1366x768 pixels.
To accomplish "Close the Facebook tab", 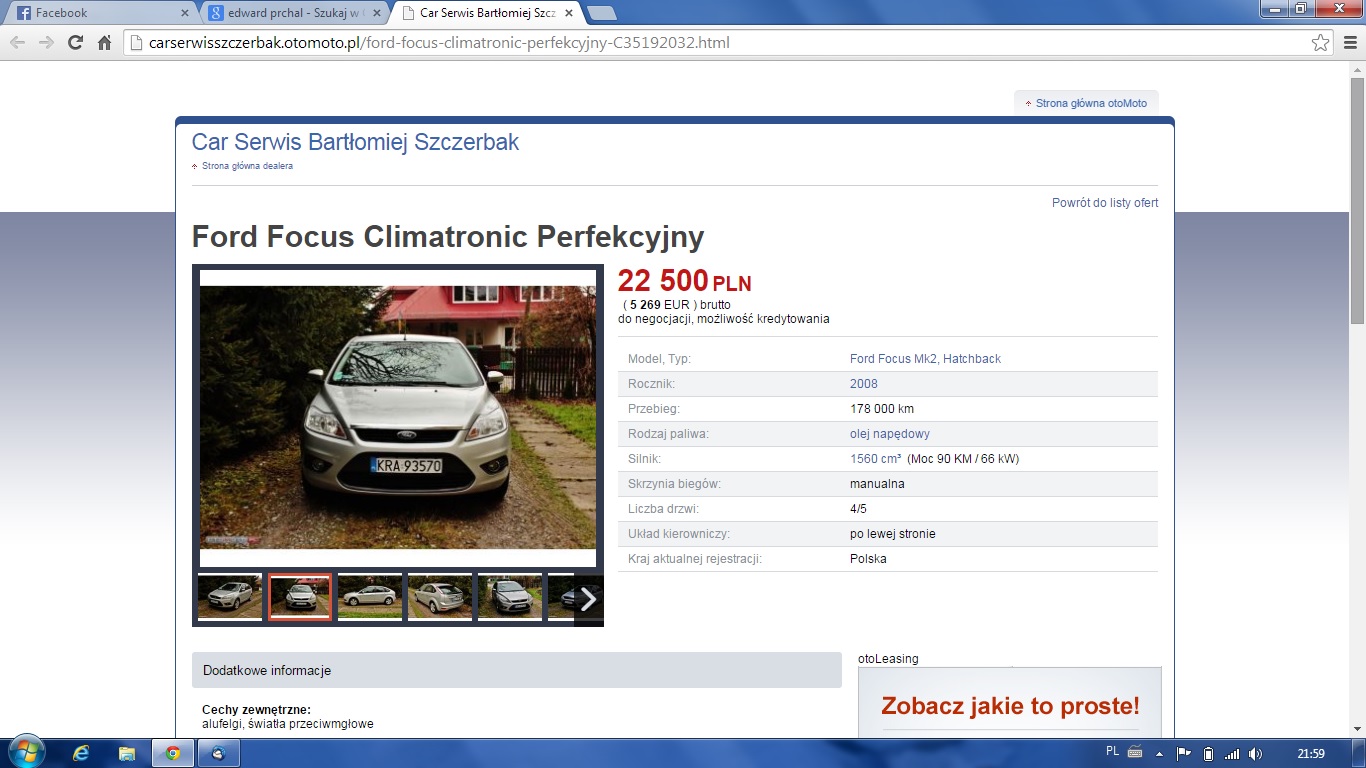I will coord(184,13).
